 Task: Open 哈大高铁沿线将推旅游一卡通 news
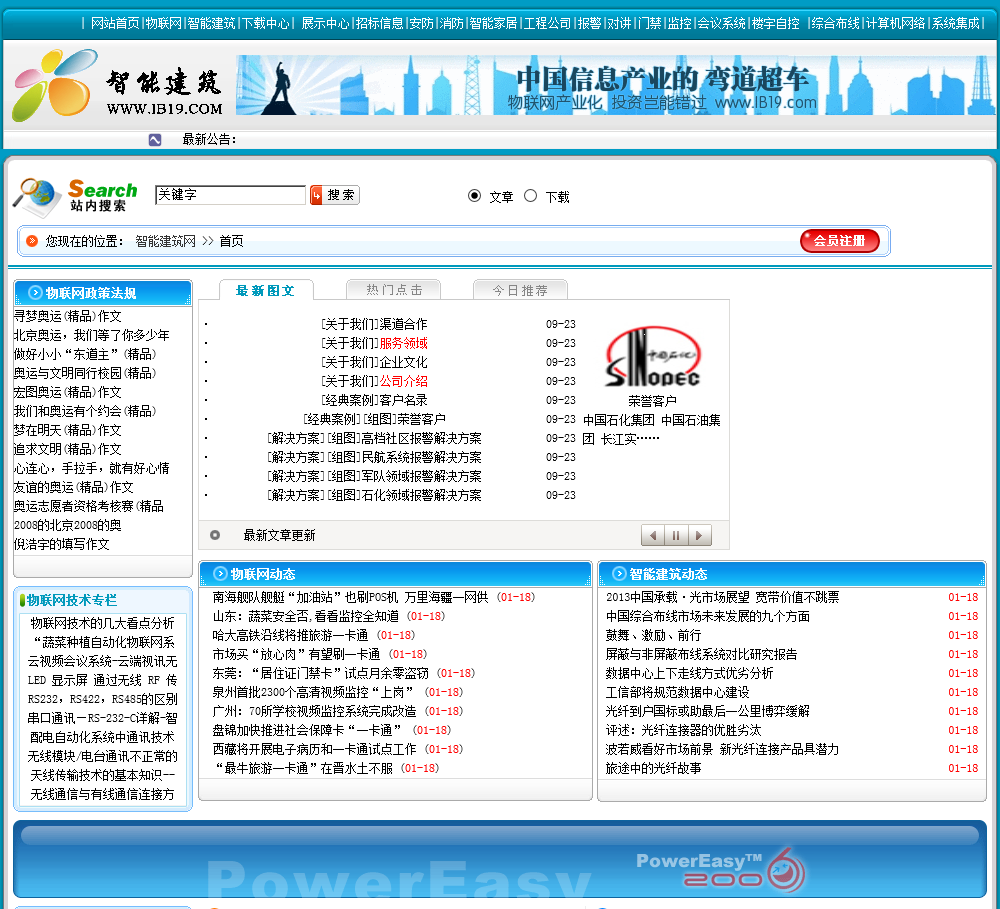coord(290,635)
